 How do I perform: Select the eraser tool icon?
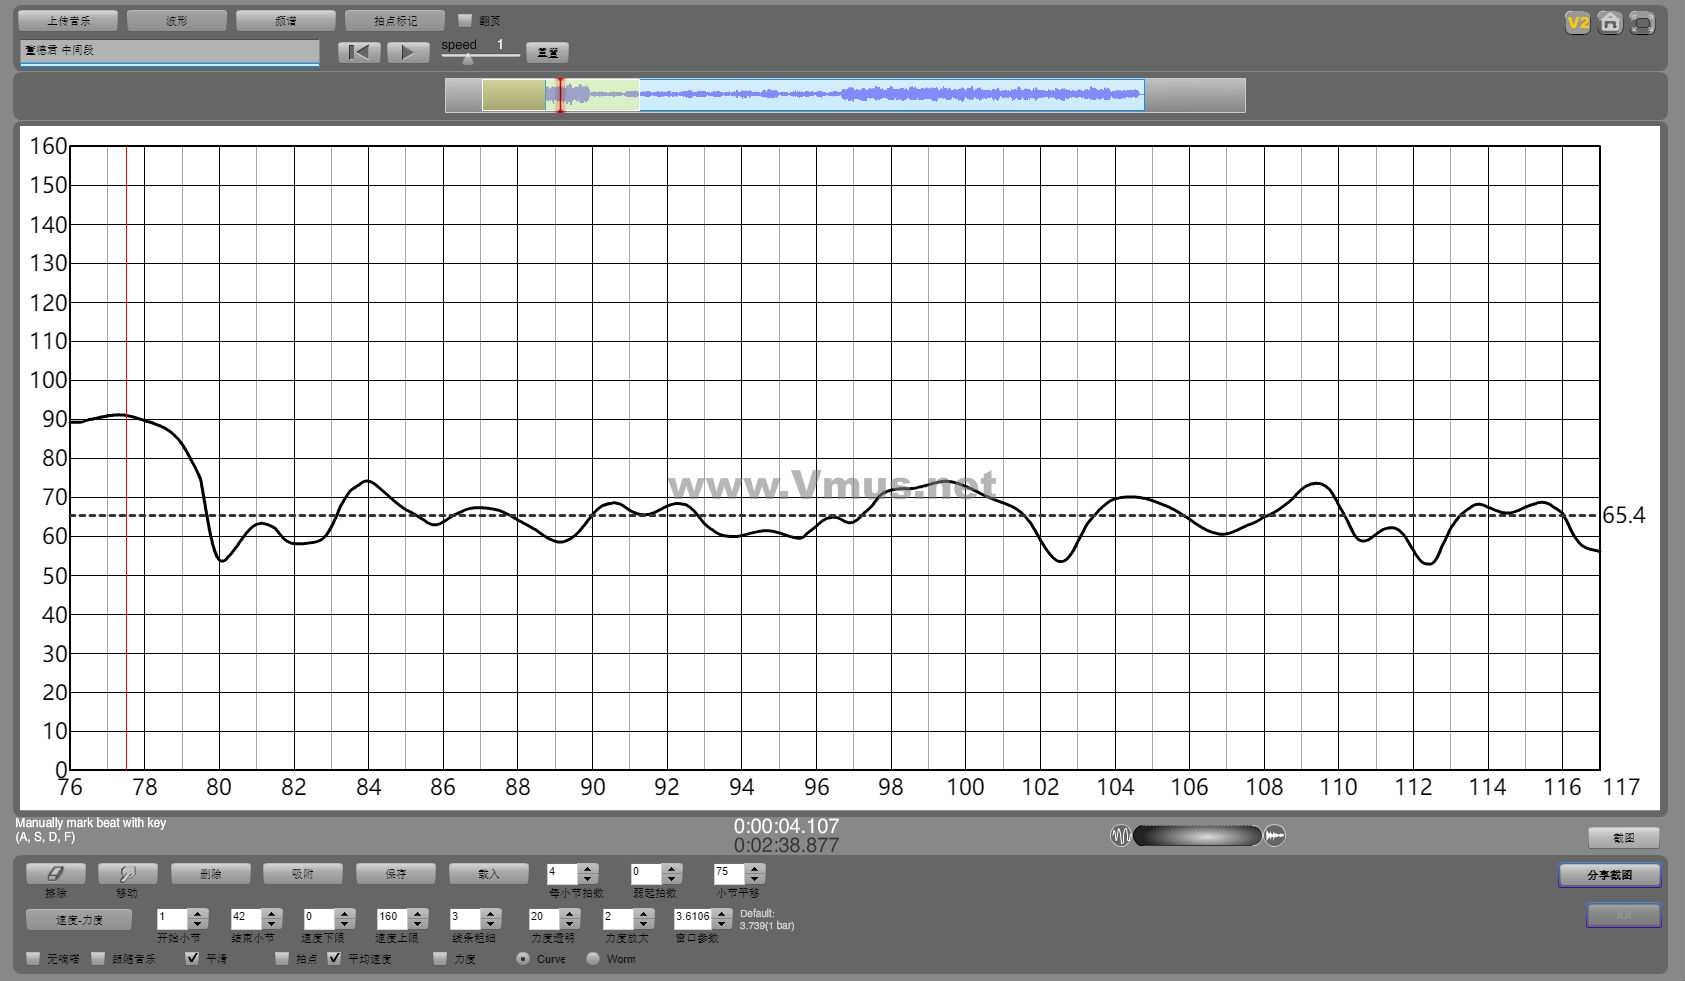pos(56,873)
